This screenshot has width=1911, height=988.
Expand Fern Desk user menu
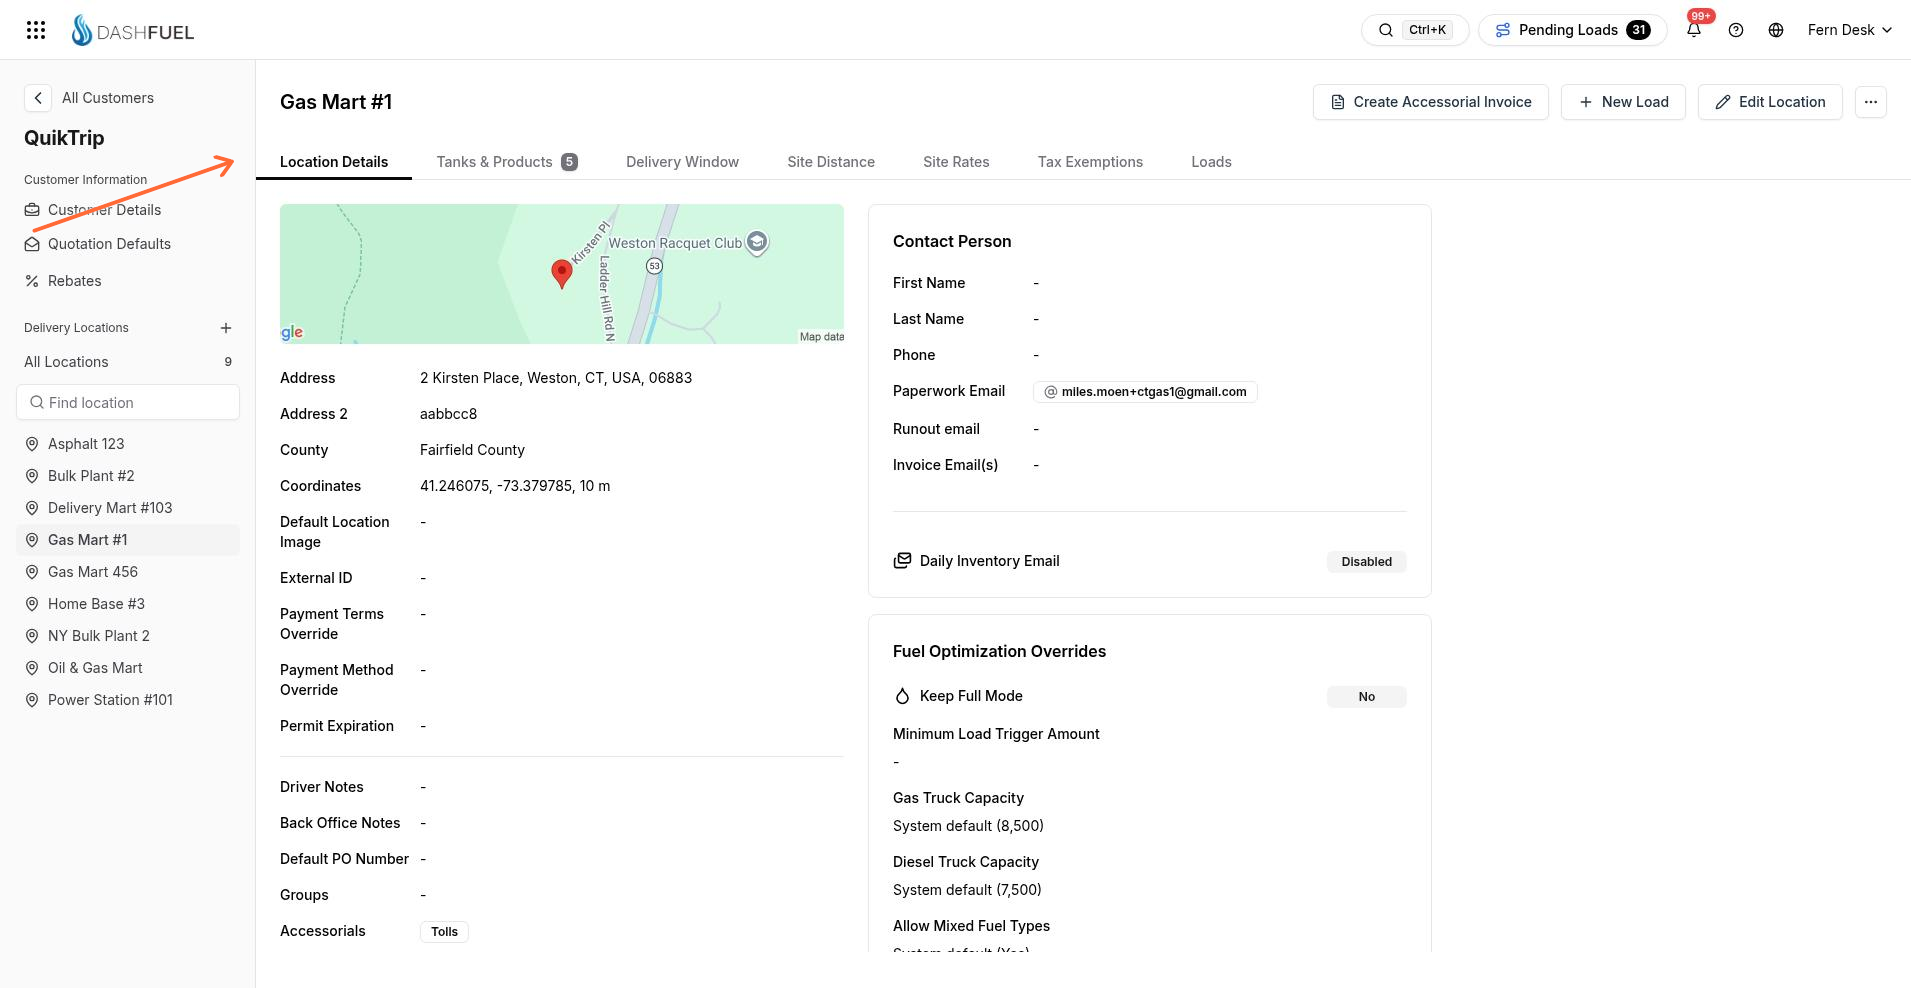click(1849, 30)
